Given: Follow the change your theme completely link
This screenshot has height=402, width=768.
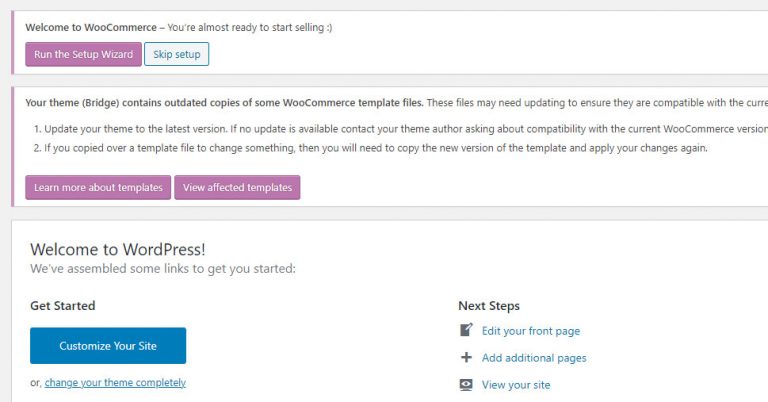Looking at the screenshot, I should point(115,383).
